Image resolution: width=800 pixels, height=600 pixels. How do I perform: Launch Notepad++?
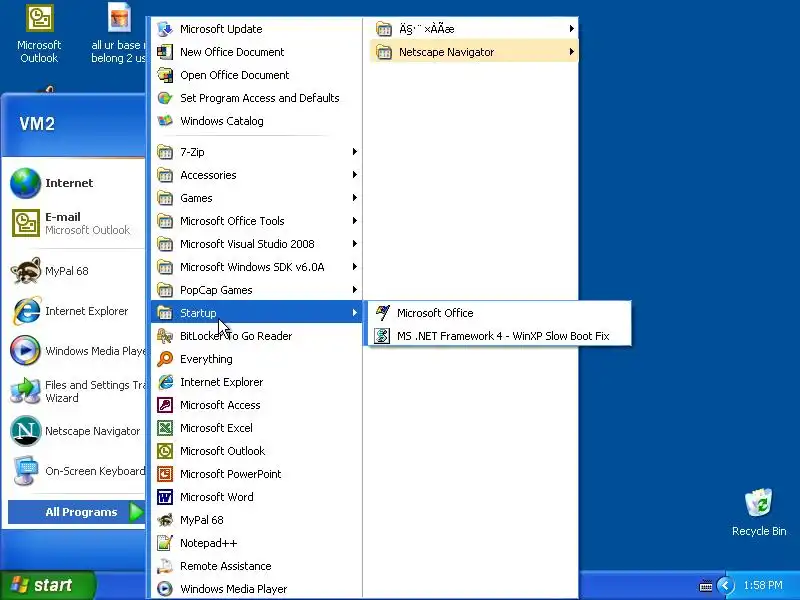pyautogui.click(x=257, y=543)
